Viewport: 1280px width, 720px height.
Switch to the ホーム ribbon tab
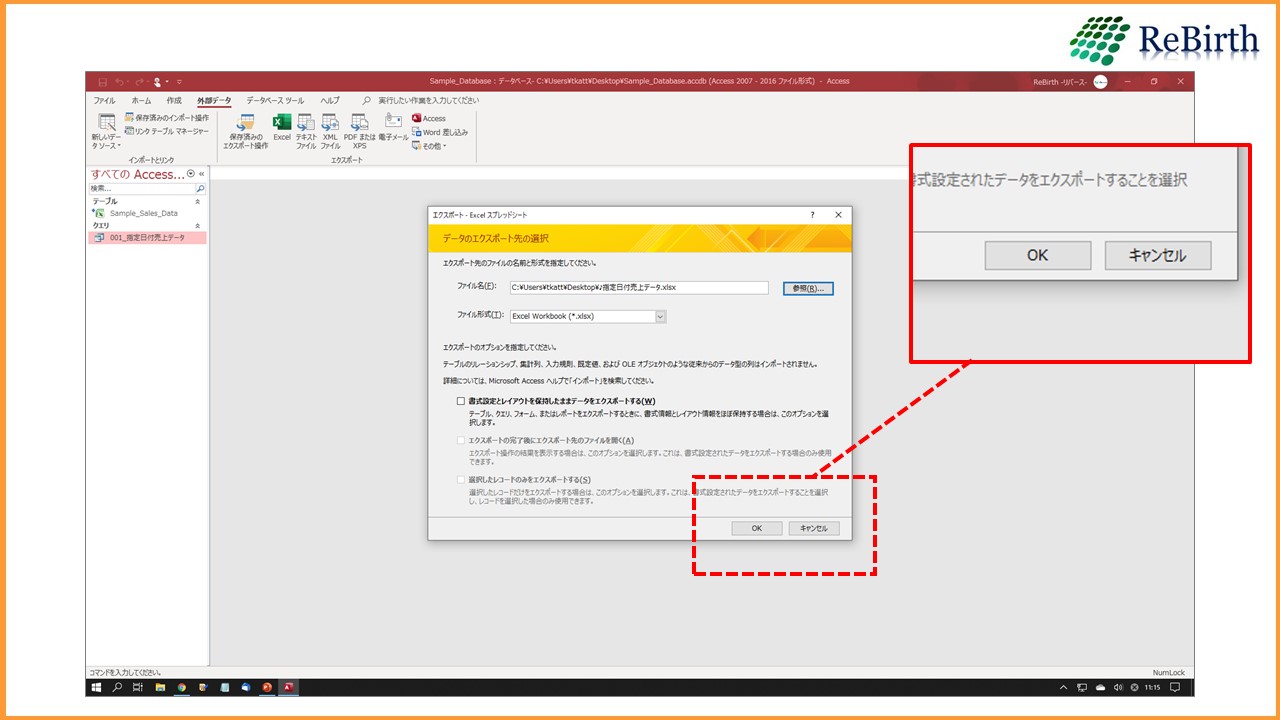(142, 100)
